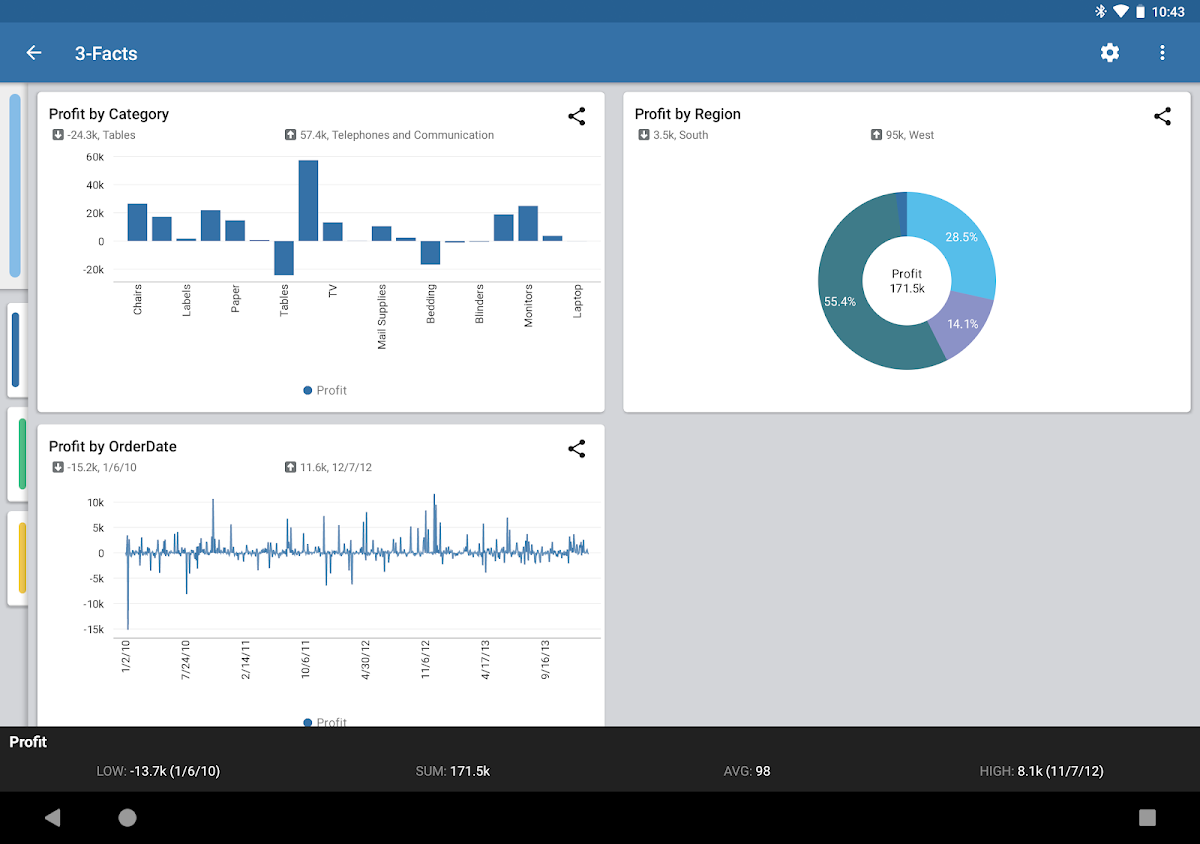This screenshot has height=844, width=1200.
Task: Open the three-dot overflow menu
Action: (1162, 53)
